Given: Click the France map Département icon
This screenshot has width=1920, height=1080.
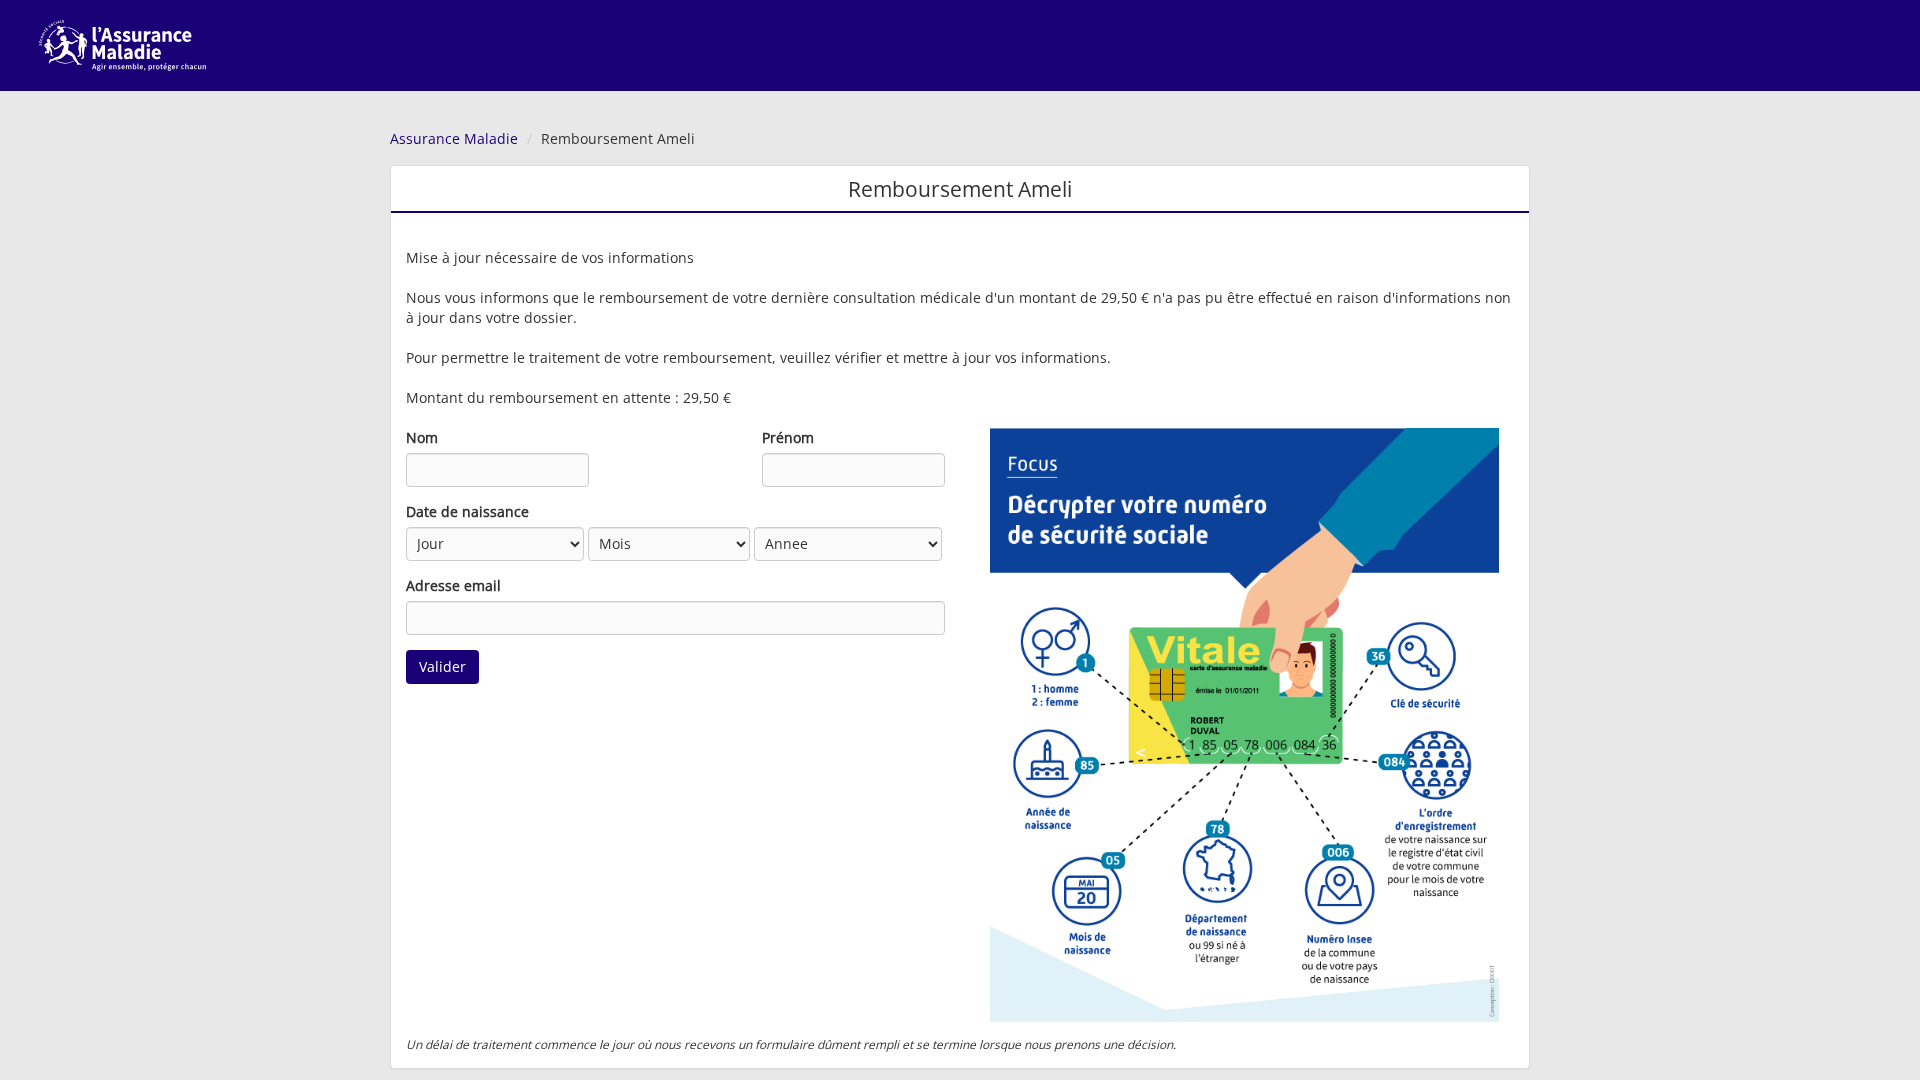Looking at the screenshot, I should click(1217, 868).
